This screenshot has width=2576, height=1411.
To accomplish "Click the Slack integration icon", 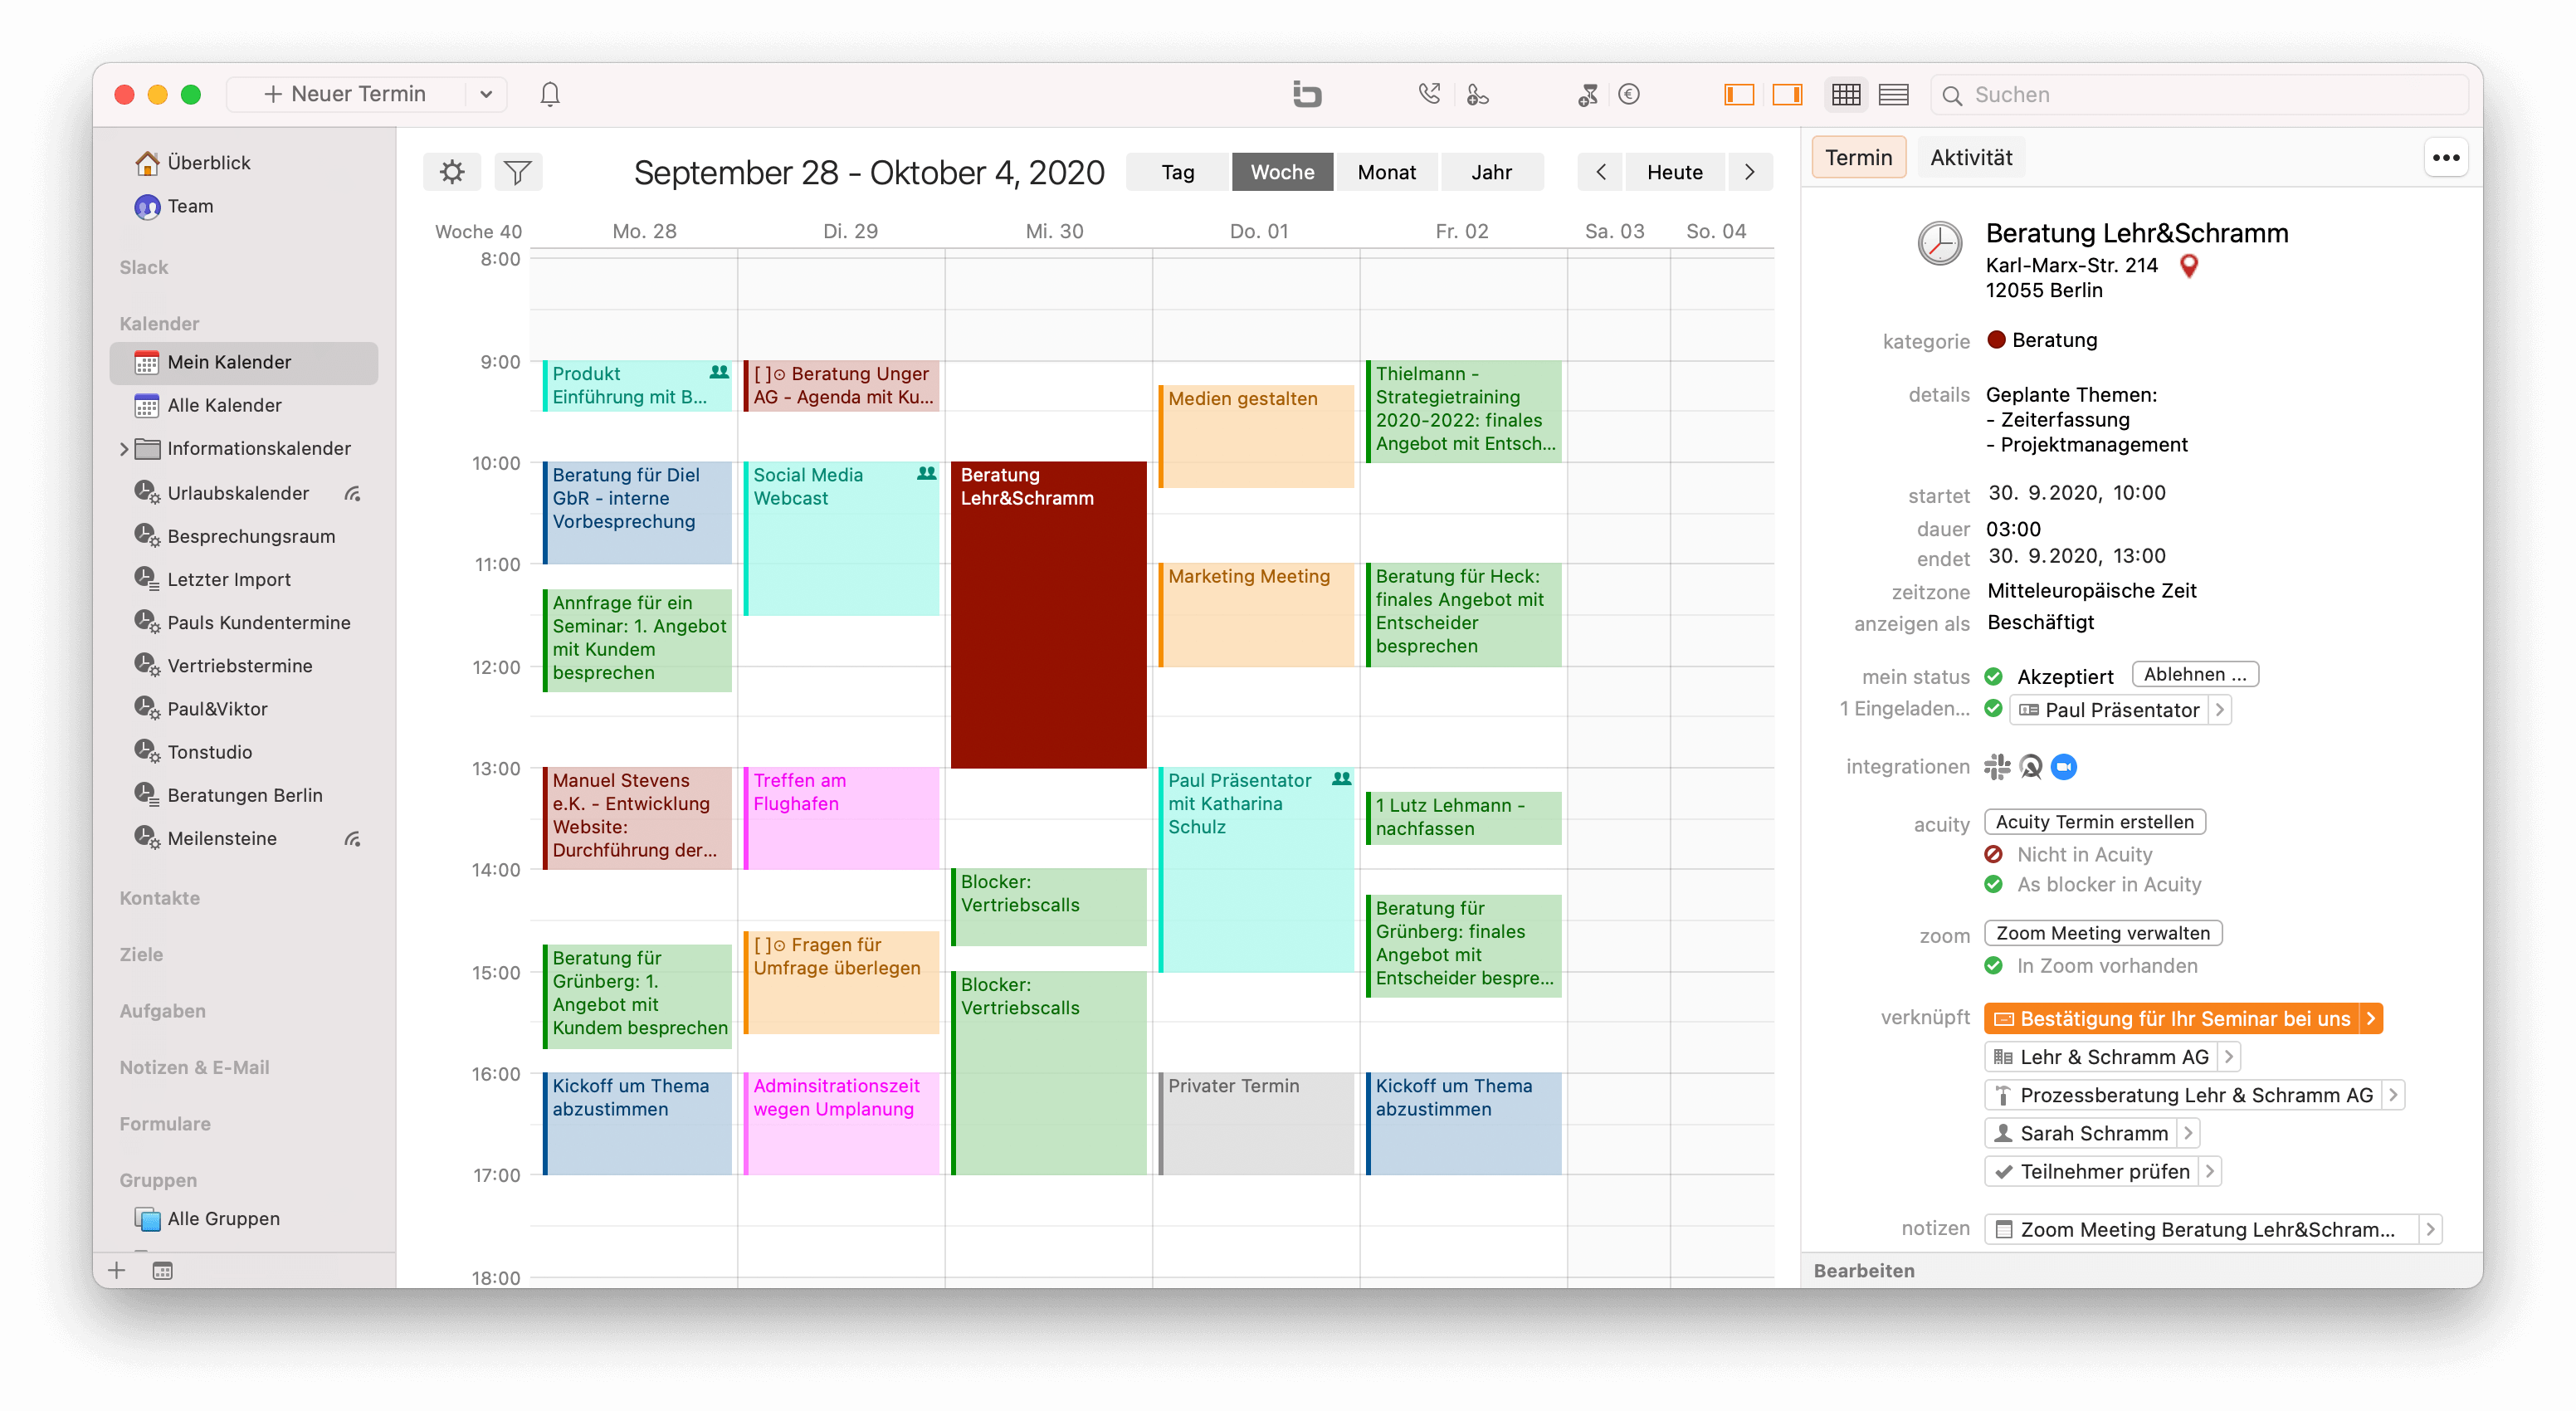I will tap(1997, 767).
